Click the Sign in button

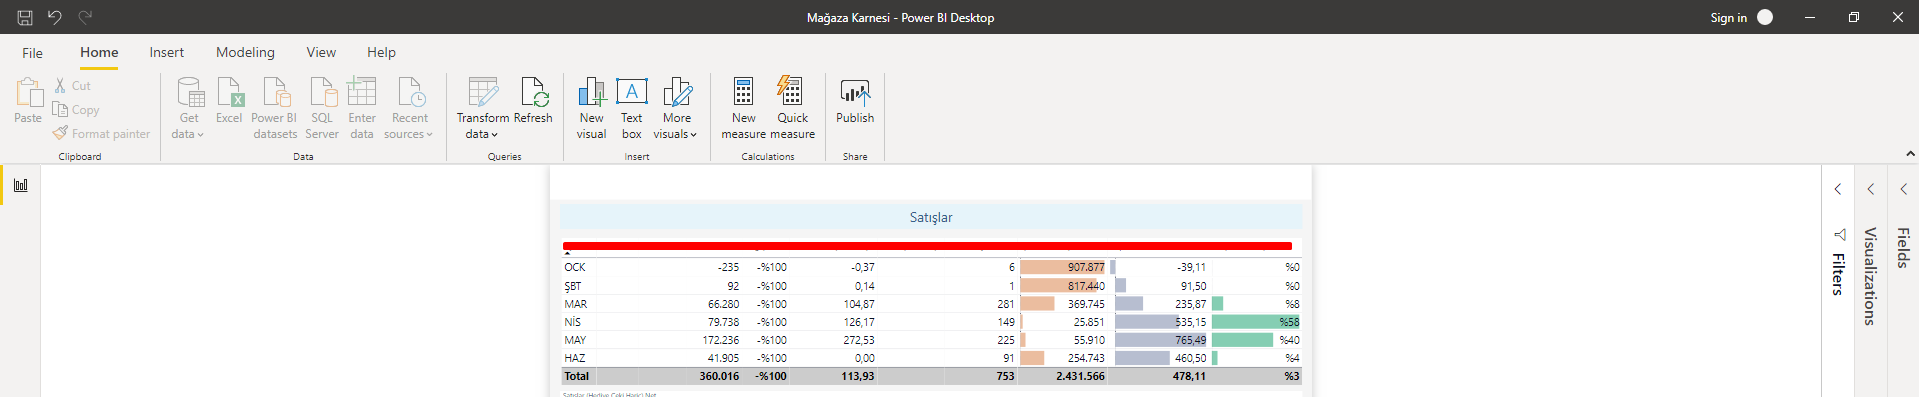(x=1728, y=17)
